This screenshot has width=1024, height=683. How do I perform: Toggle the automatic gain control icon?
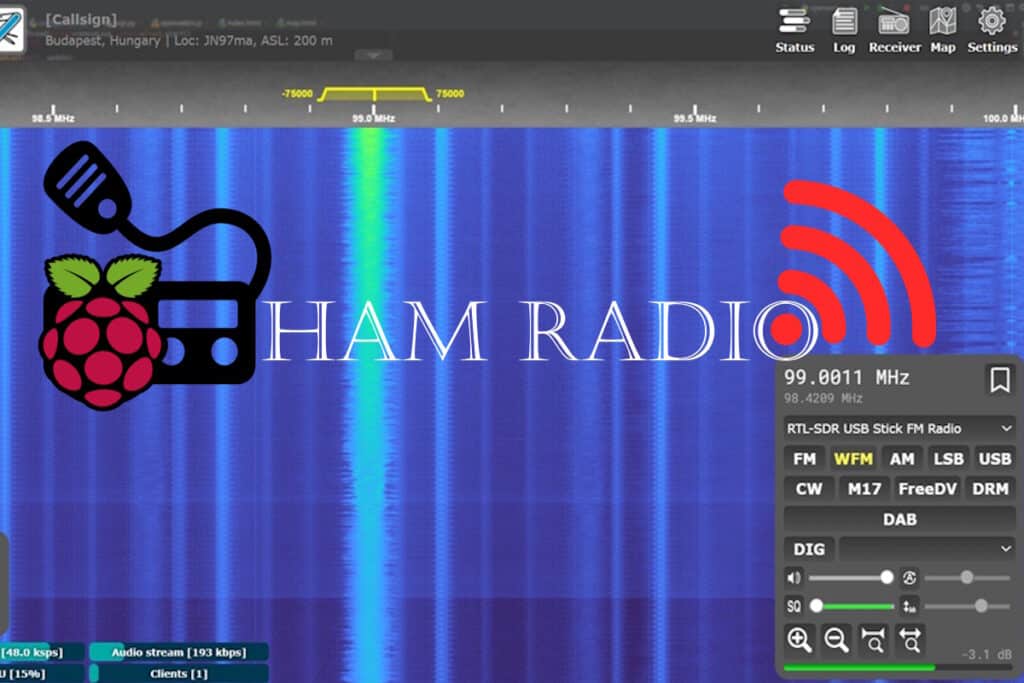911,577
